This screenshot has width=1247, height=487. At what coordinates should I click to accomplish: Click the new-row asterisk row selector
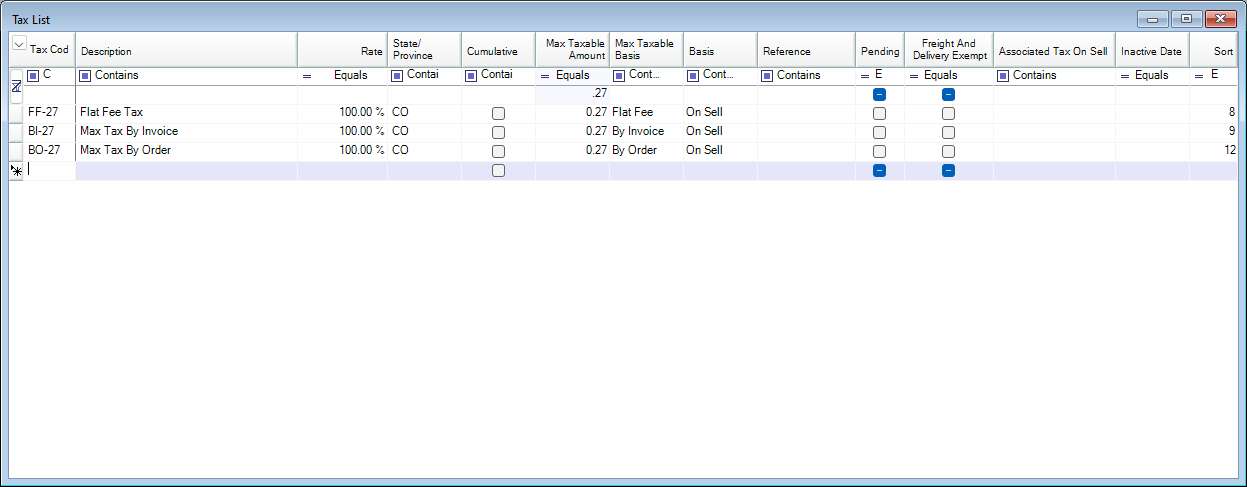pos(16,171)
